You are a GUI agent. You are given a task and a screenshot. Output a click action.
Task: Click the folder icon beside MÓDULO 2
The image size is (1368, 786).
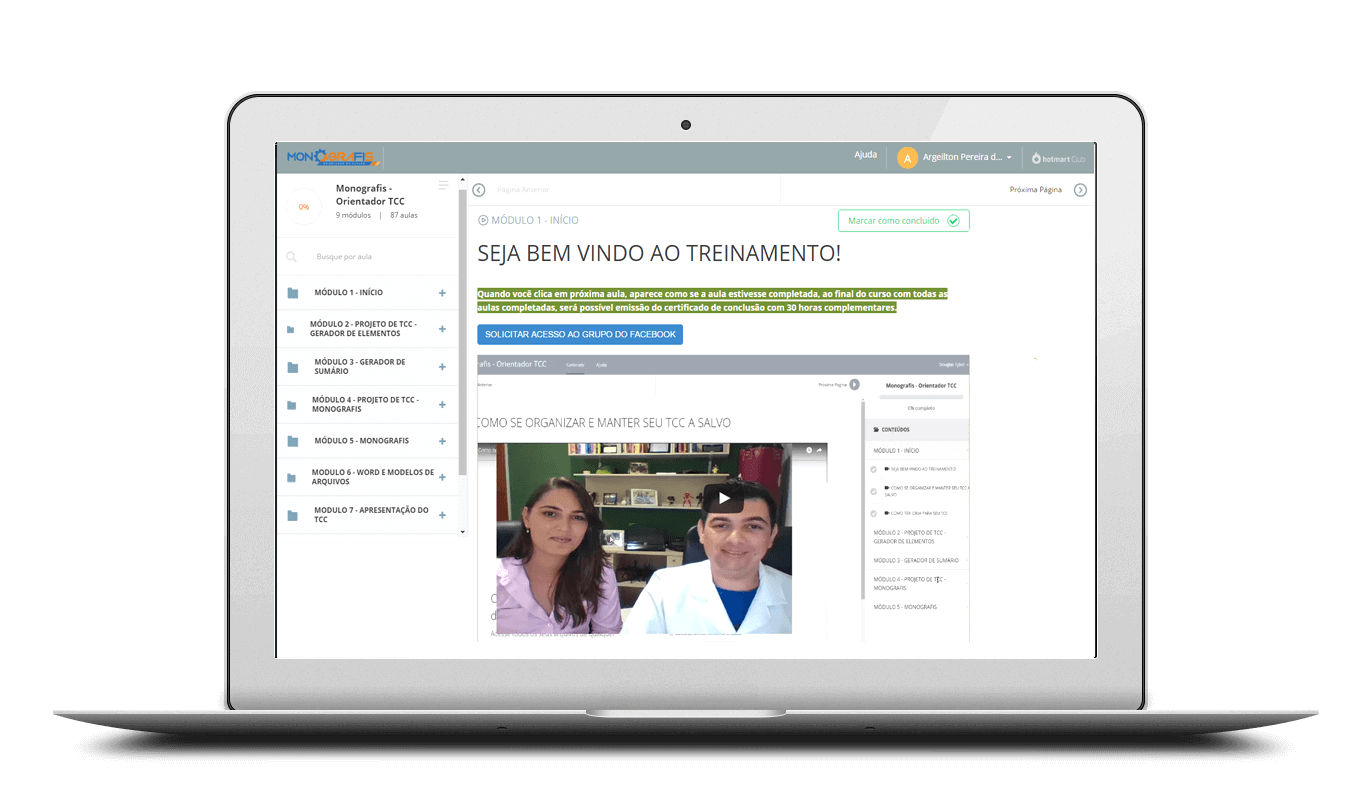tap(290, 329)
